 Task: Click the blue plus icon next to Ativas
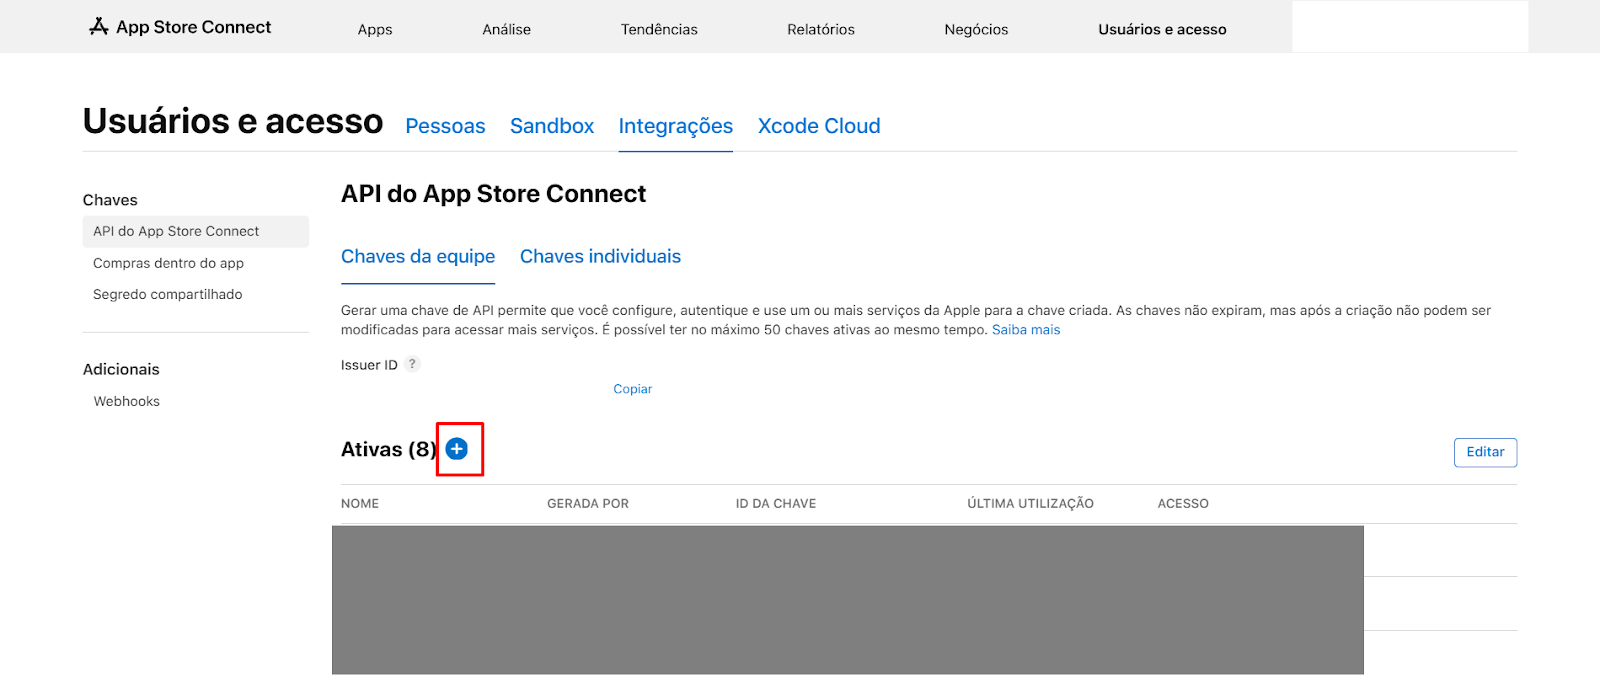(x=457, y=449)
